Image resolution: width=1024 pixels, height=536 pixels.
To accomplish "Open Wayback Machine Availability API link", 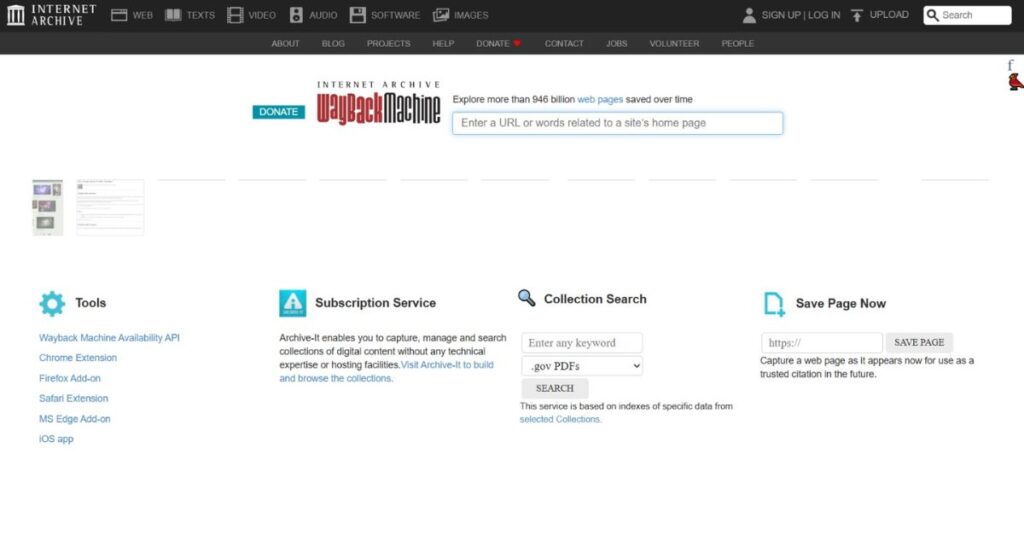I will pos(109,338).
